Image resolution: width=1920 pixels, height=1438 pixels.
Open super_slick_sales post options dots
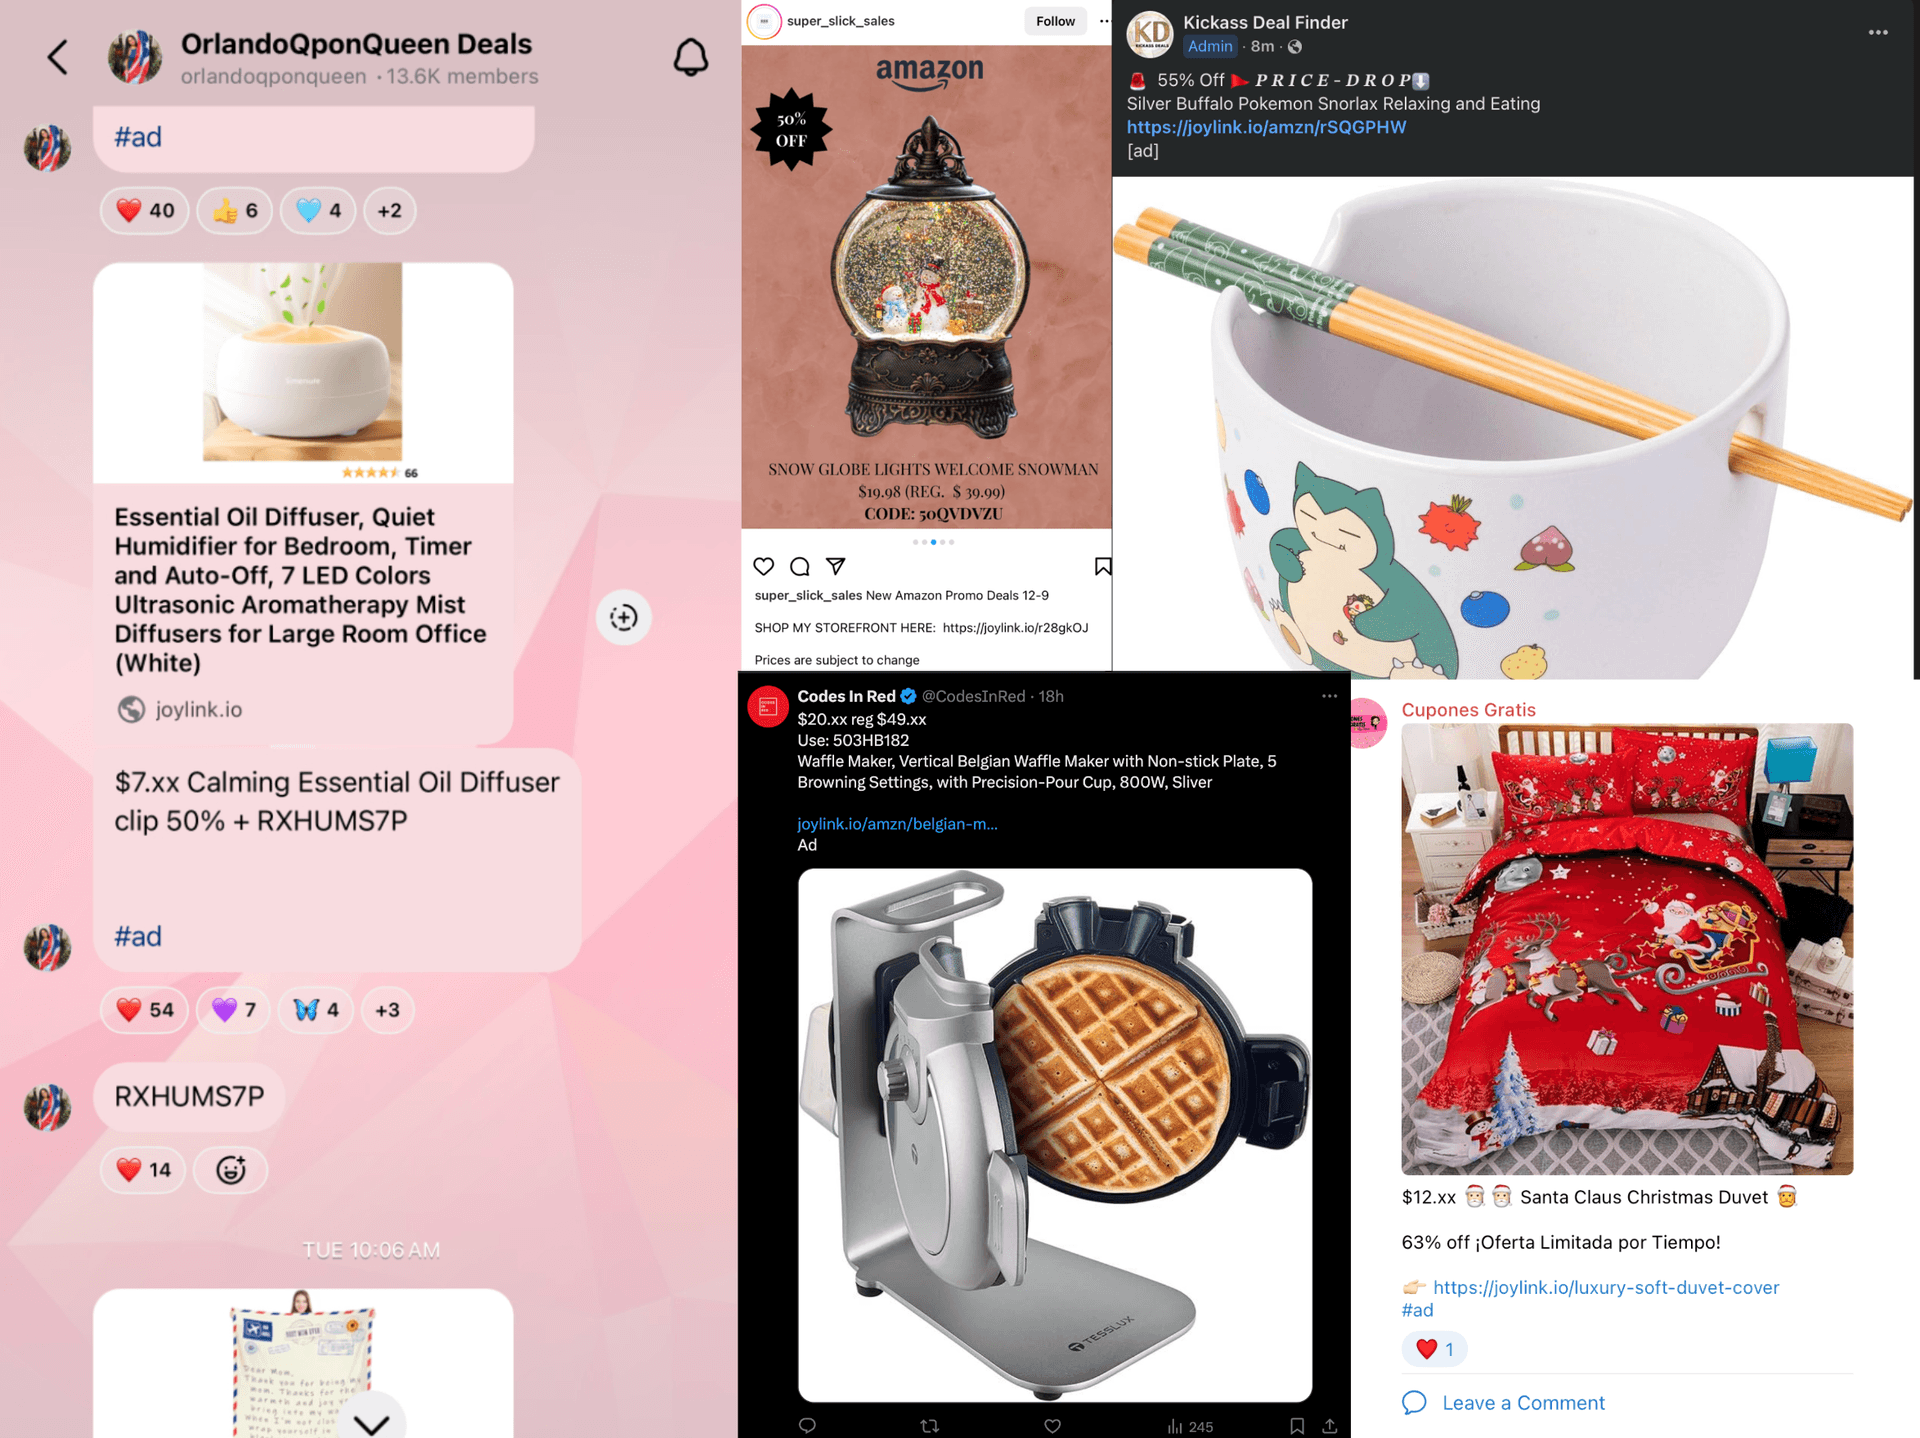1104,21
